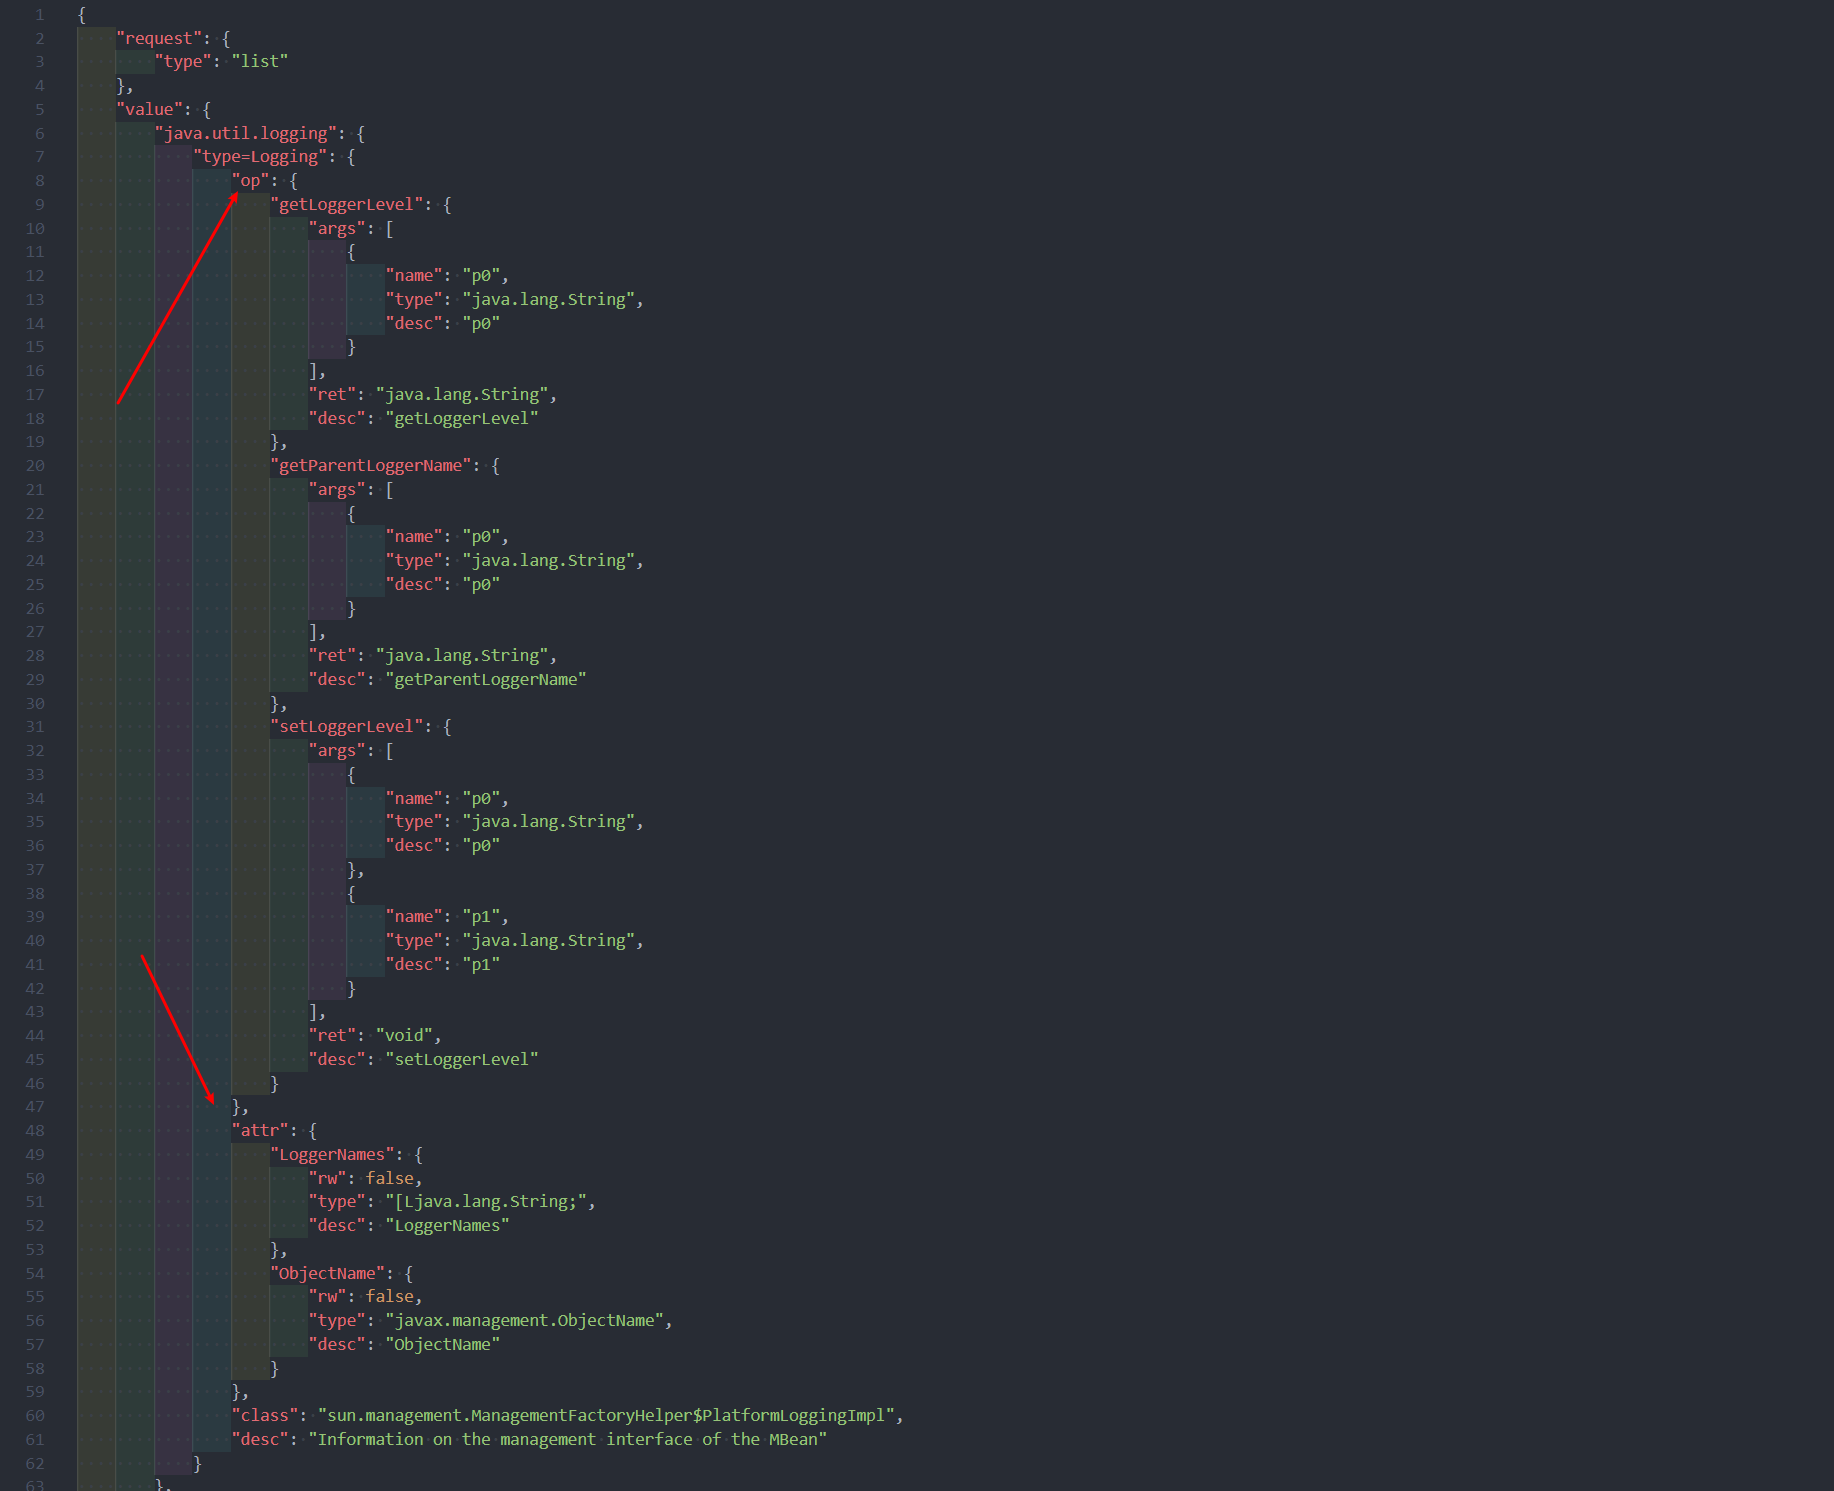Screen dimensions: 1834x1491
Task: Click the "ObjectName" key on line 54
Action: (x=327, y=1274)
